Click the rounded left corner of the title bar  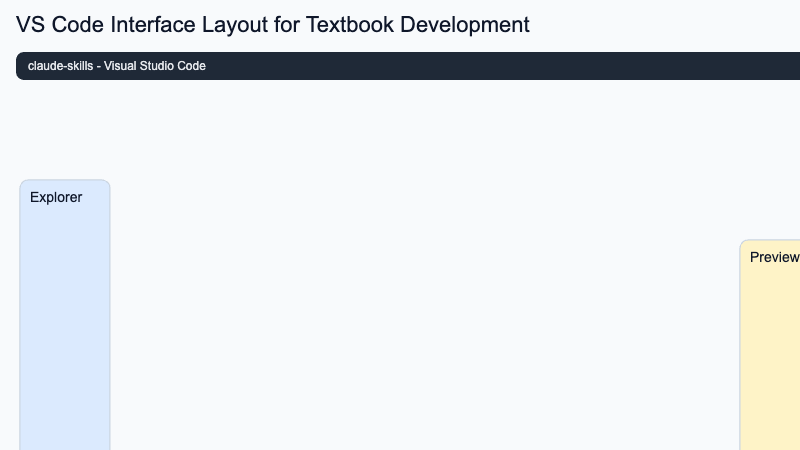click(21, 66)
